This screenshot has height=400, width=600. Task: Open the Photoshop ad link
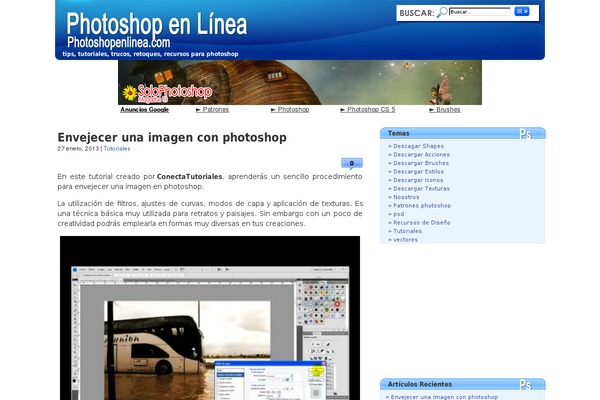(x=290, y=109)
